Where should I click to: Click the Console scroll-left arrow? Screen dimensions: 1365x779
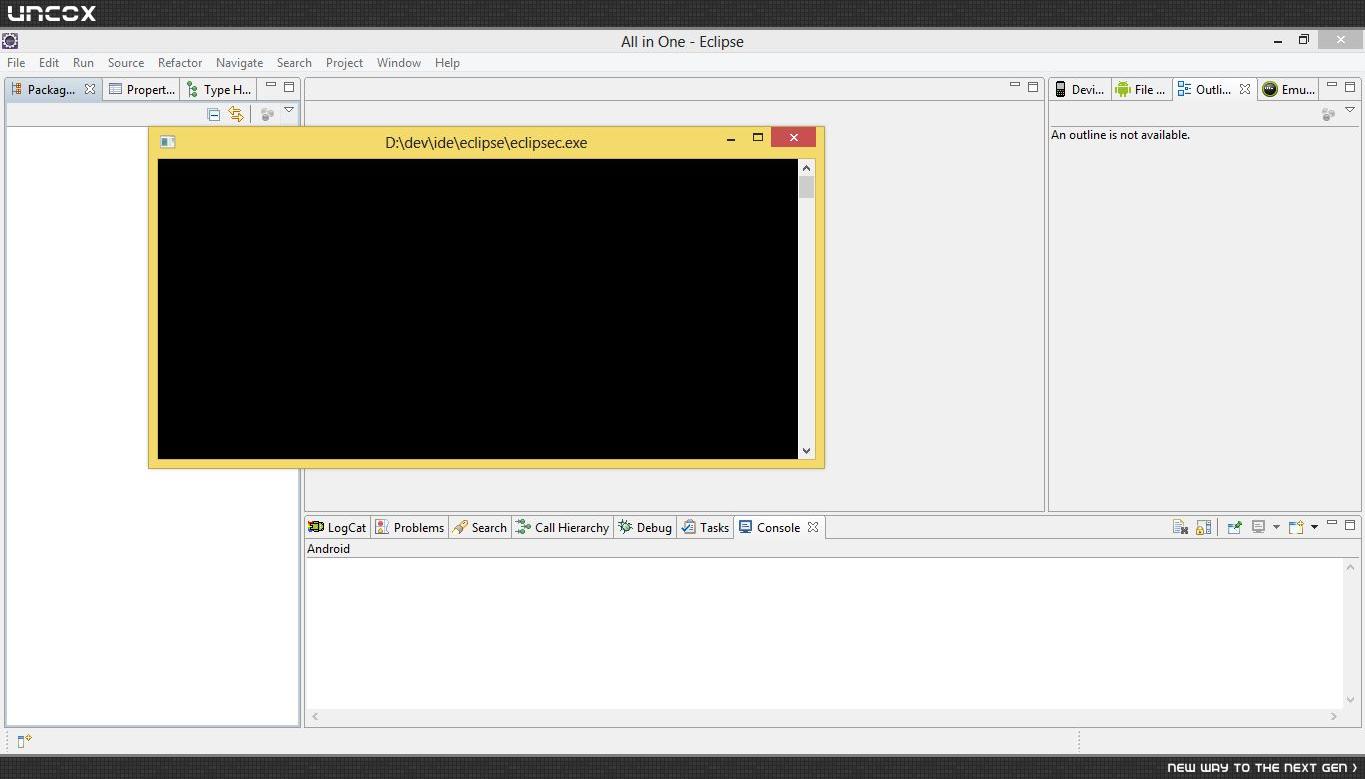tap(315, 716)
